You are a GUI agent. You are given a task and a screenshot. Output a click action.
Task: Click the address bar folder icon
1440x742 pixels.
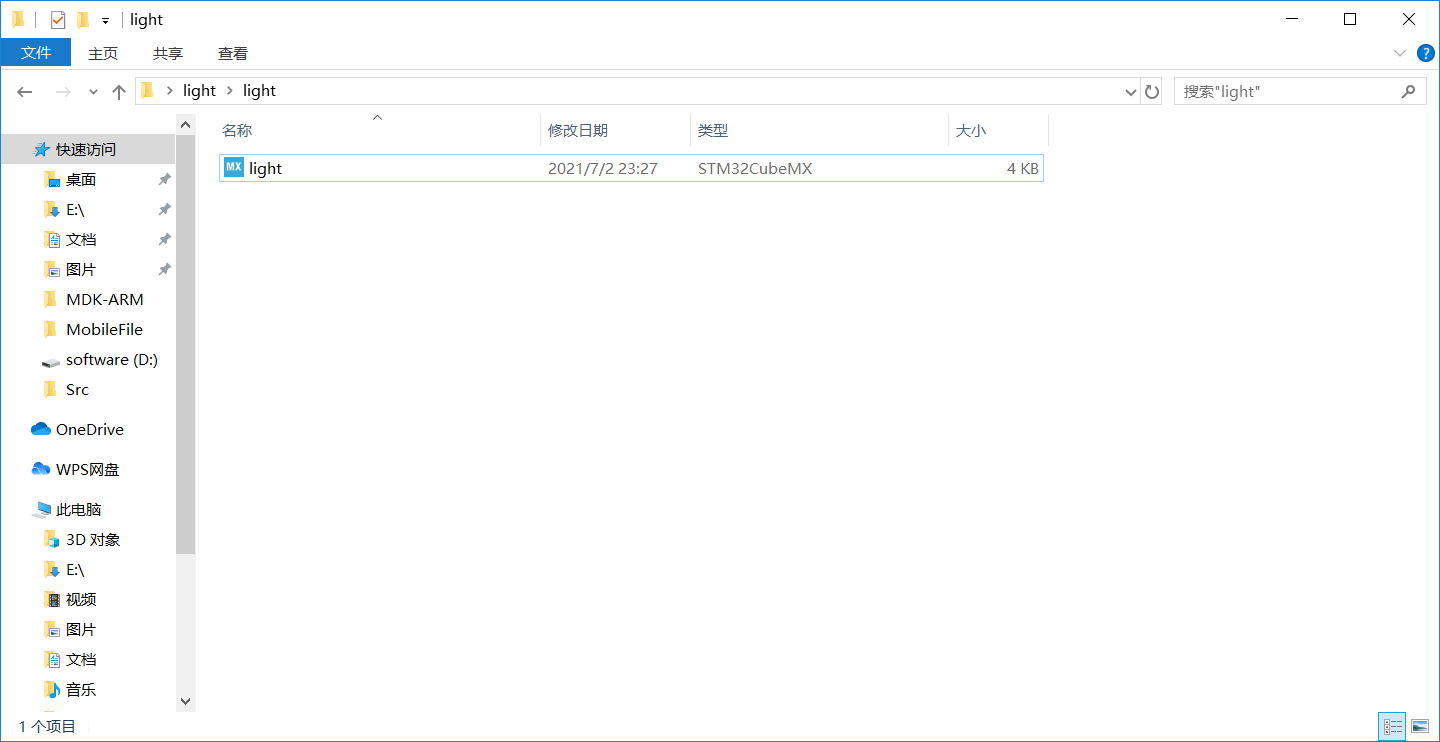click(148, 91)
